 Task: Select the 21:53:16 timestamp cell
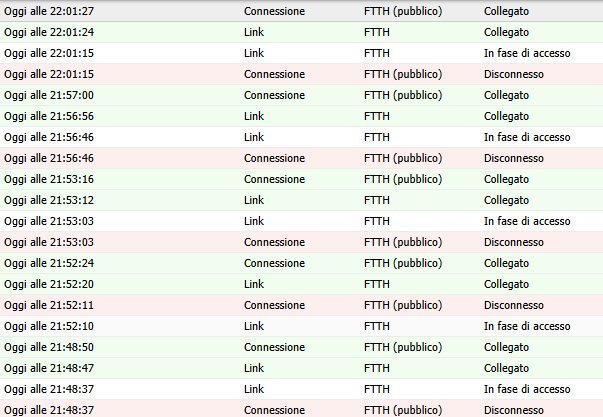(x=49, y=178)
